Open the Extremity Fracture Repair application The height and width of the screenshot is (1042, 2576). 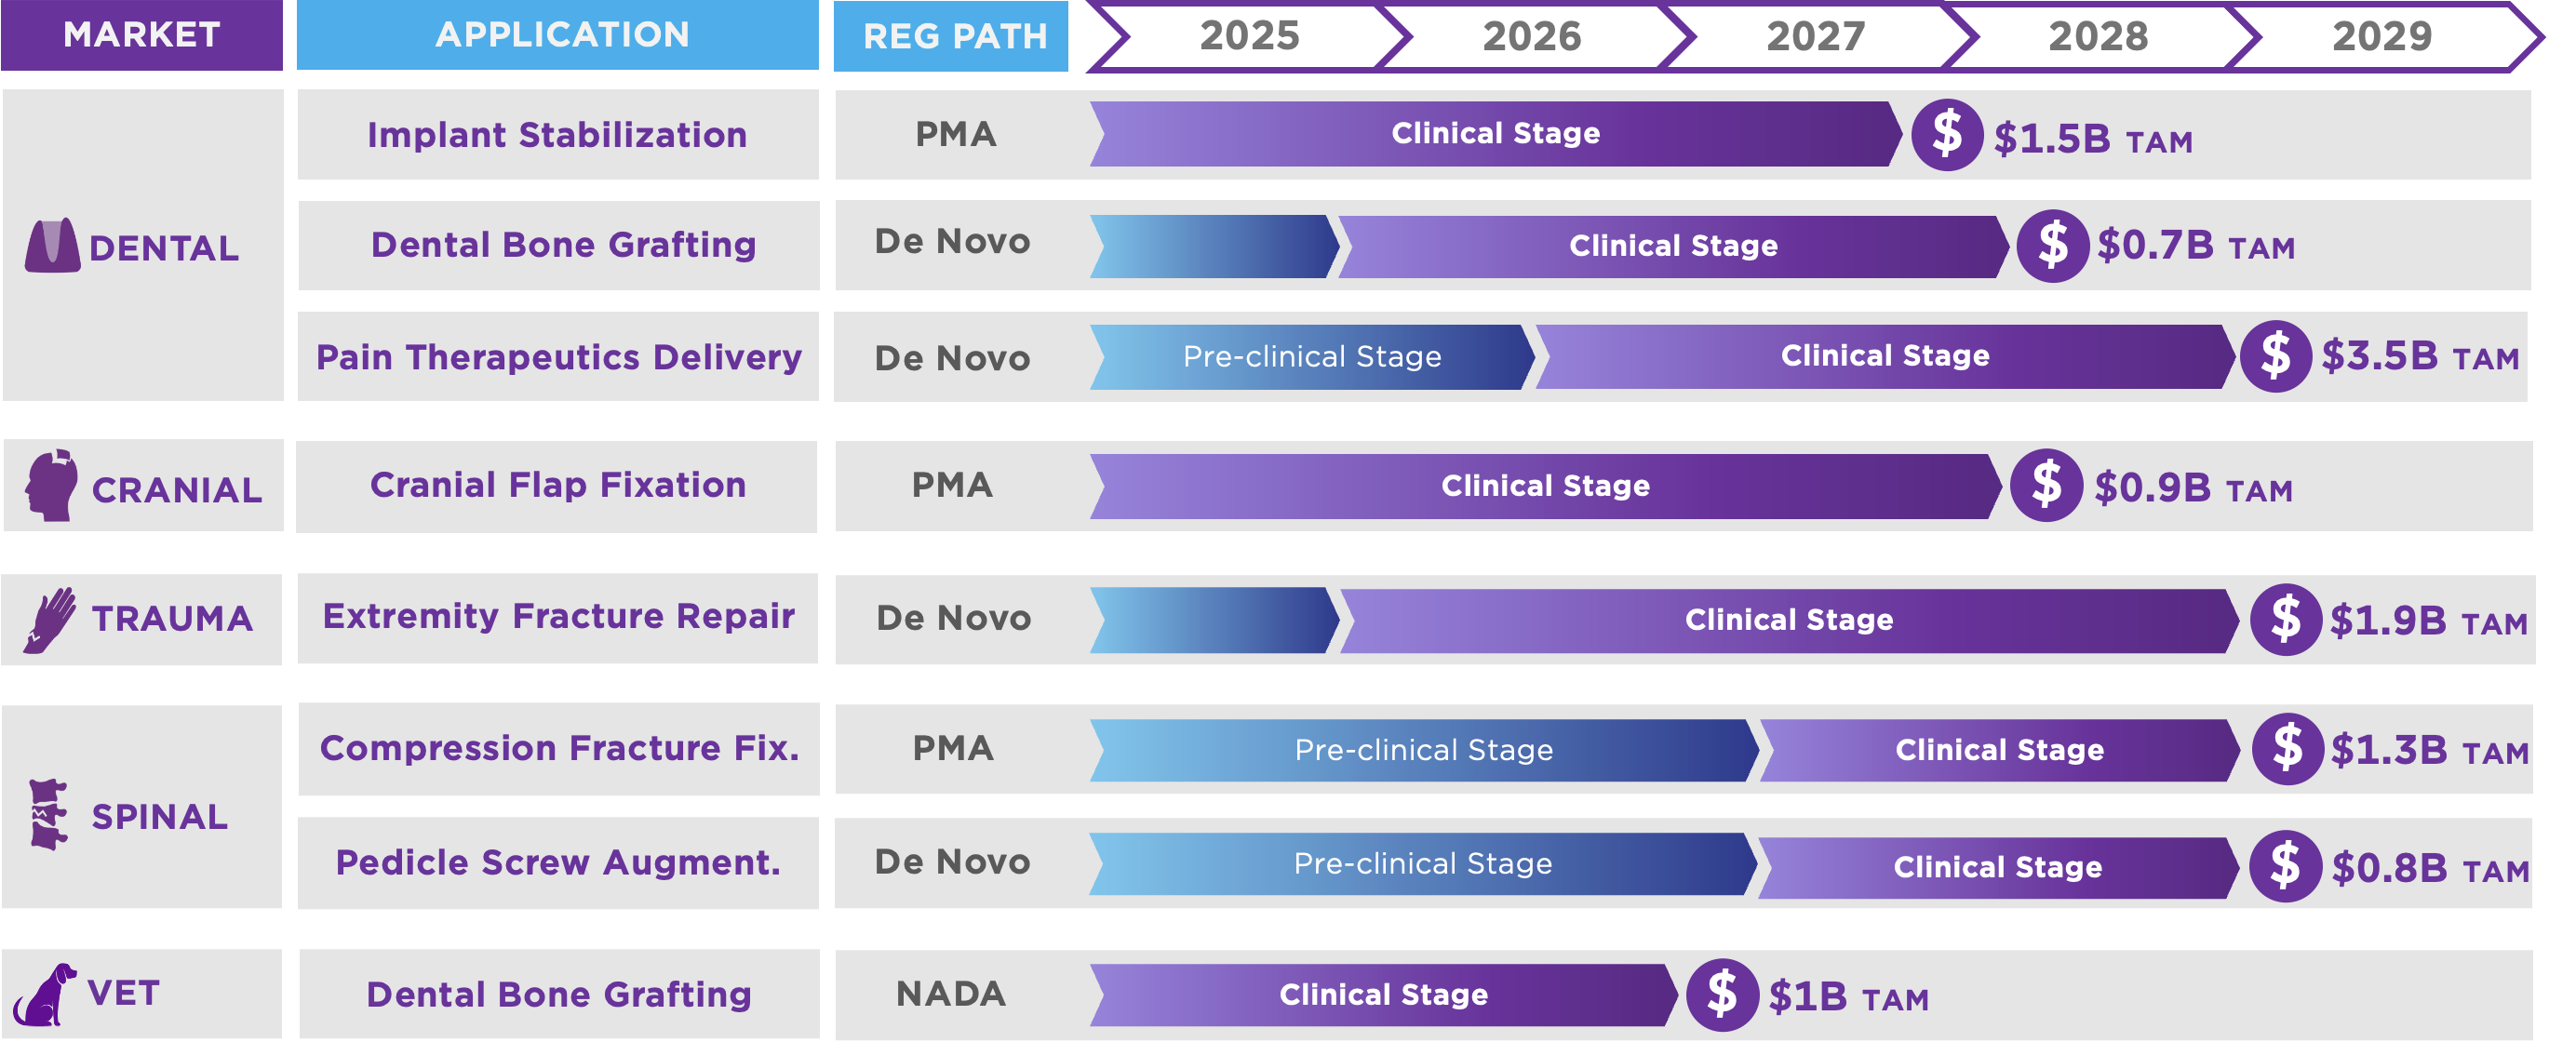point(558,617)
